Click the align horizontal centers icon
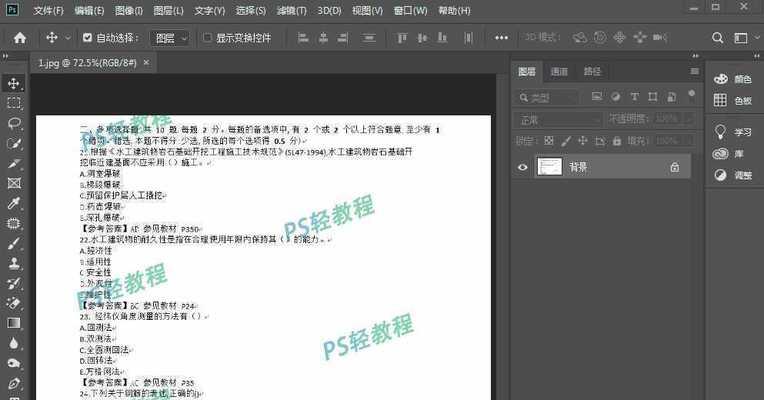 tap(323, 38)
